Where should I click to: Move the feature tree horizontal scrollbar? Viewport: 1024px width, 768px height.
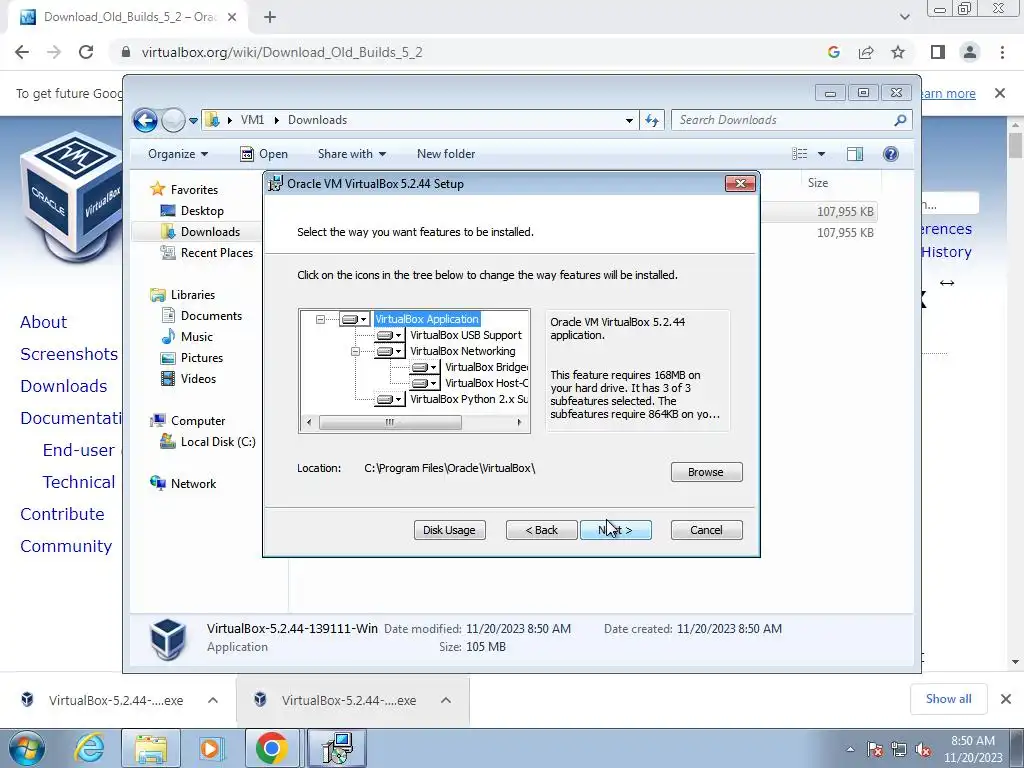(x=390, y=423)
